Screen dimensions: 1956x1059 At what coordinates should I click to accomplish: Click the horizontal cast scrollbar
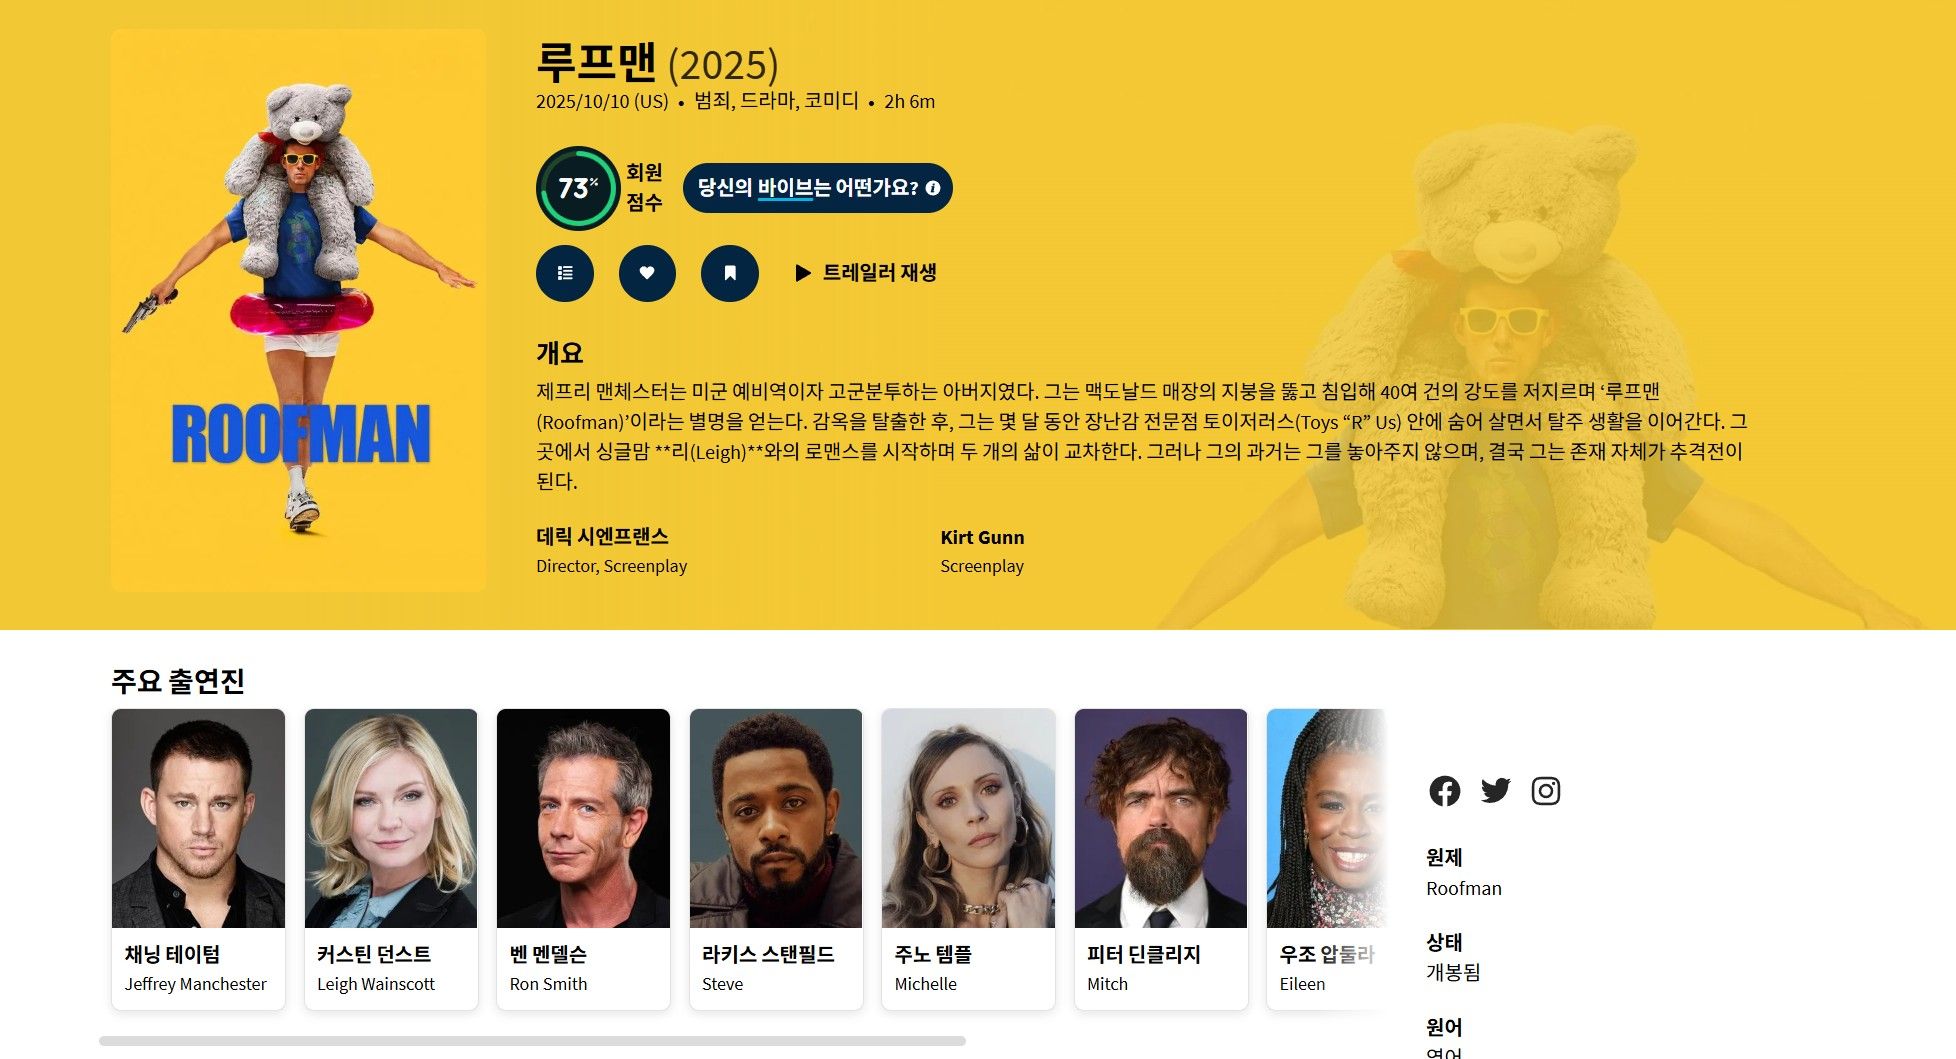[532, 1041]
